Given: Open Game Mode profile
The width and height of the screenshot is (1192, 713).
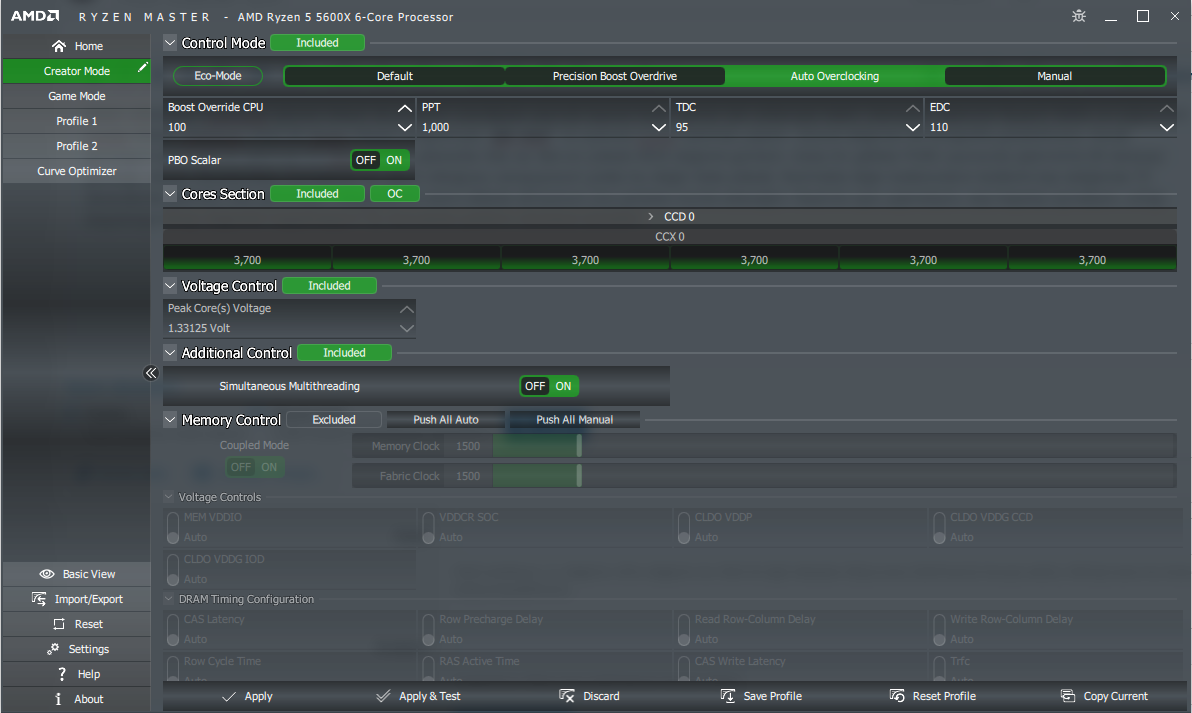Looking at the screenshot, I should [x=77, y=96].
